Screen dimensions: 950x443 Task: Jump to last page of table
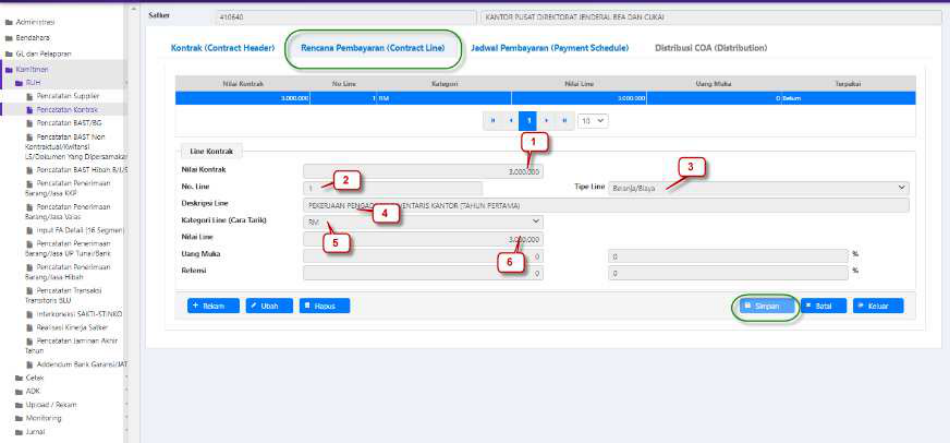click(x=565, y=120)
